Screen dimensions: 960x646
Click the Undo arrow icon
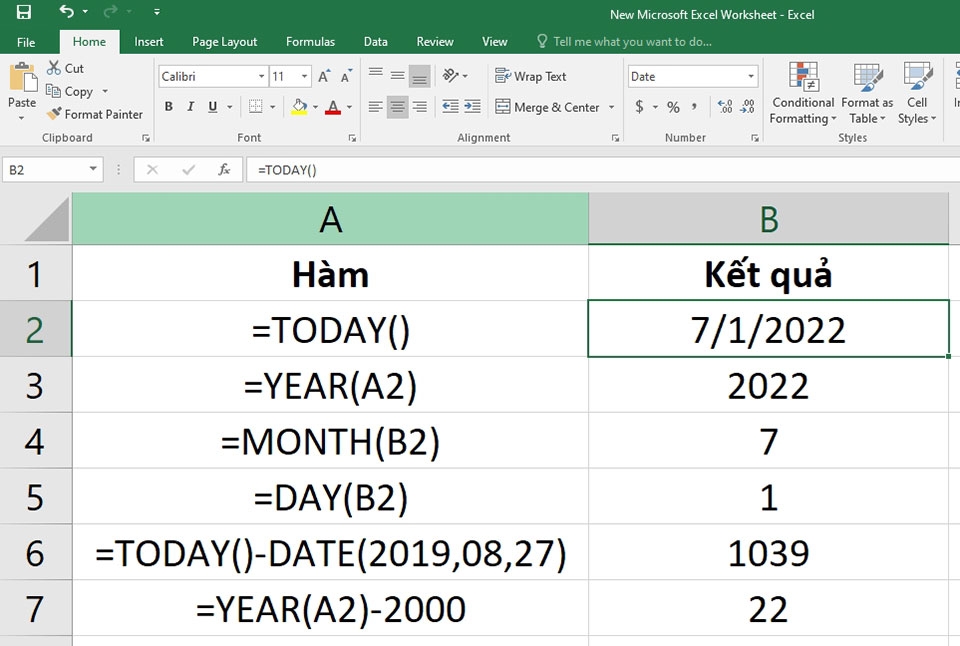point(67,12)
